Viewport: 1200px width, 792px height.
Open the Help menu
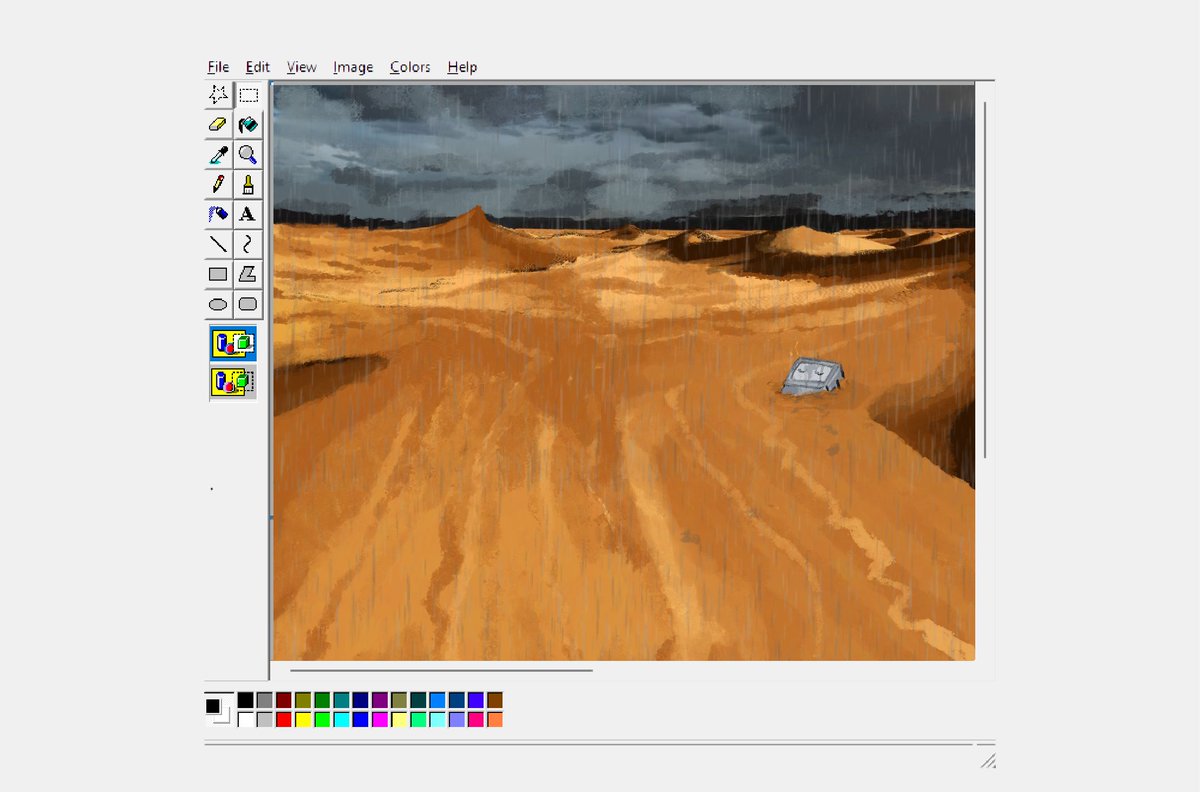(x=462, y=67)
